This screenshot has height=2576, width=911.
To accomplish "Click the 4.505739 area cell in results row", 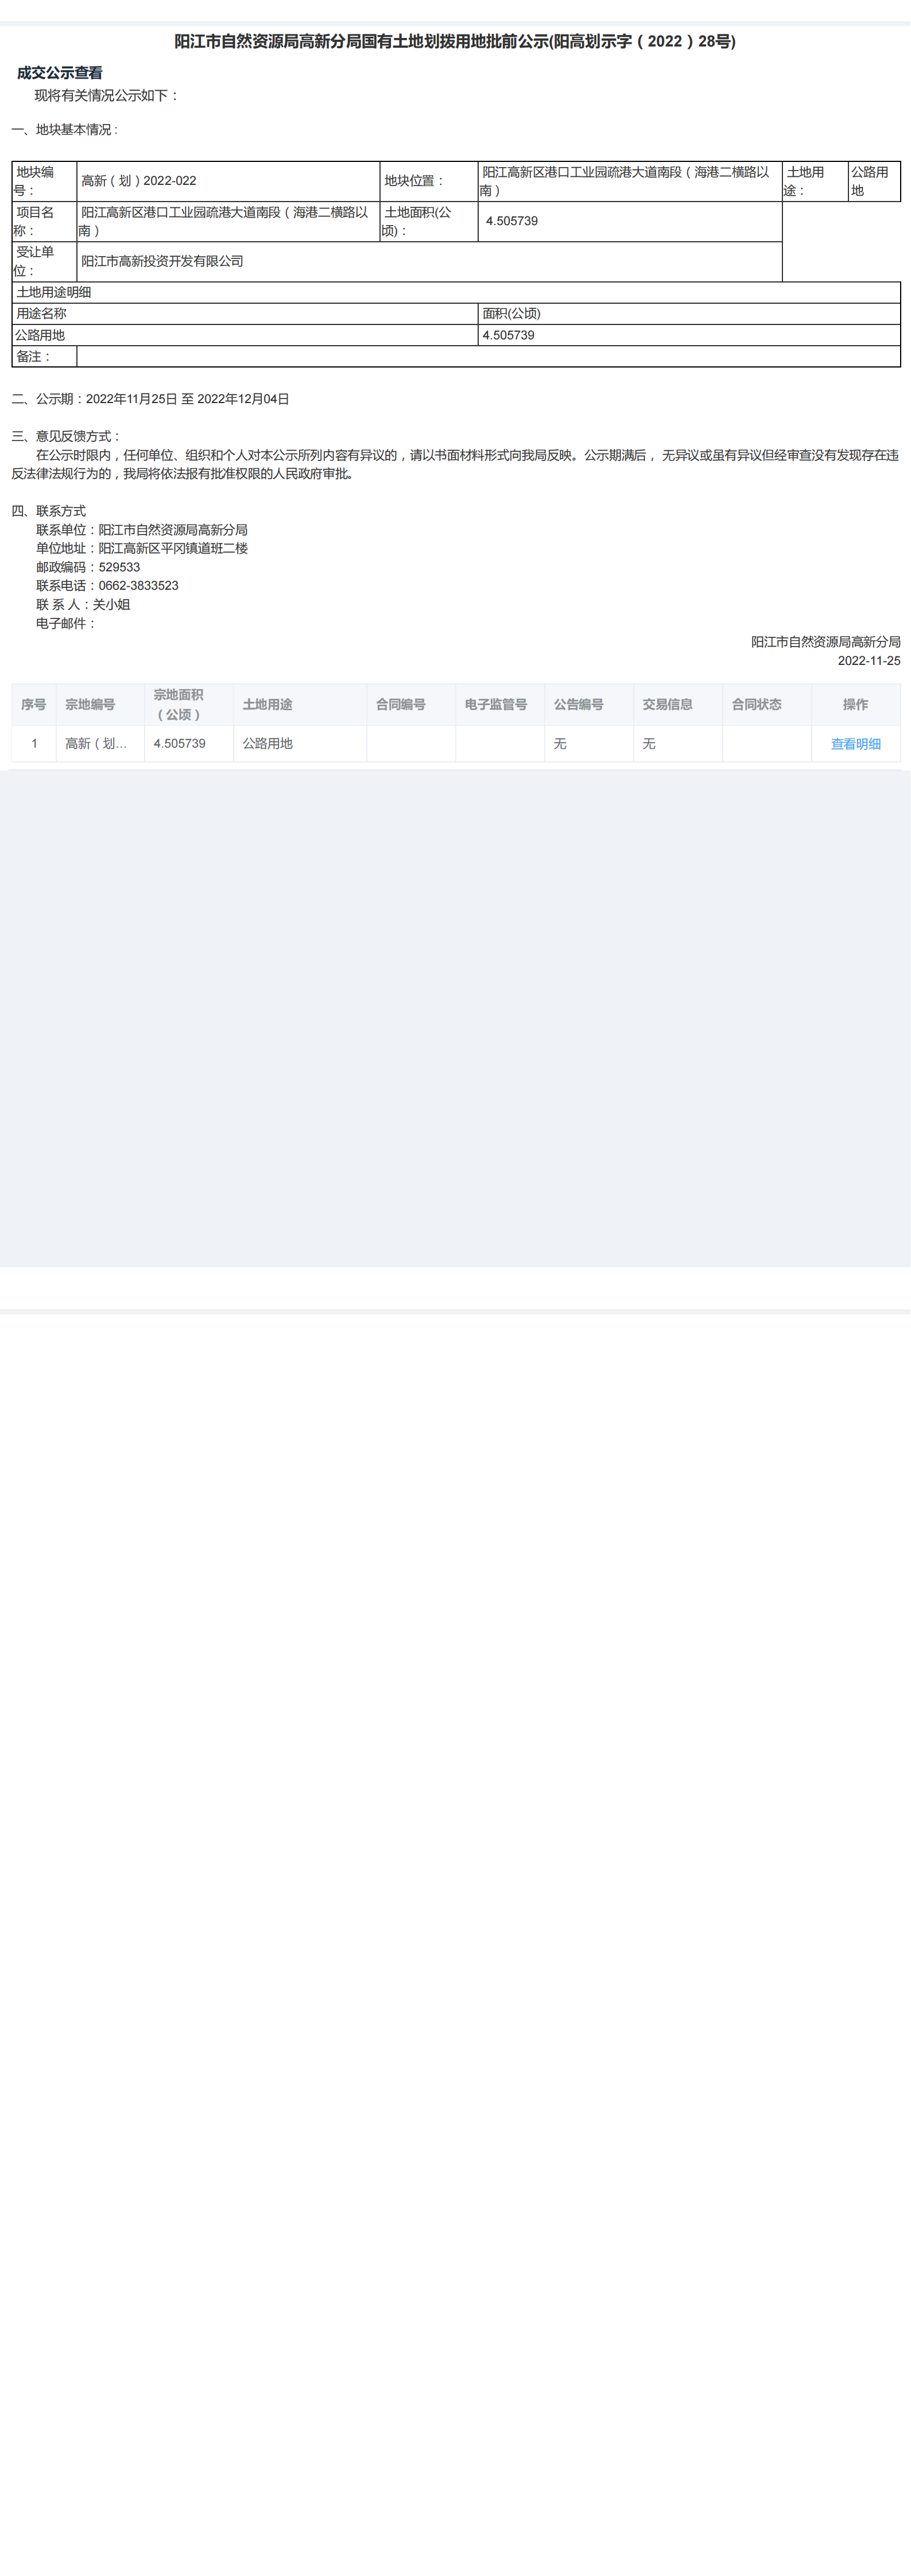I will [189, 744].
